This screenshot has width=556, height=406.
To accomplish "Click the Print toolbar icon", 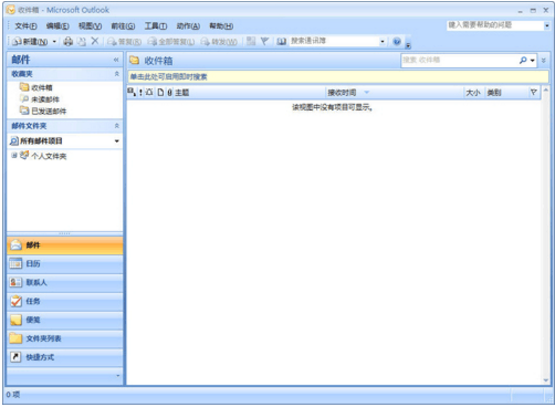I will (x=68, y=41).
